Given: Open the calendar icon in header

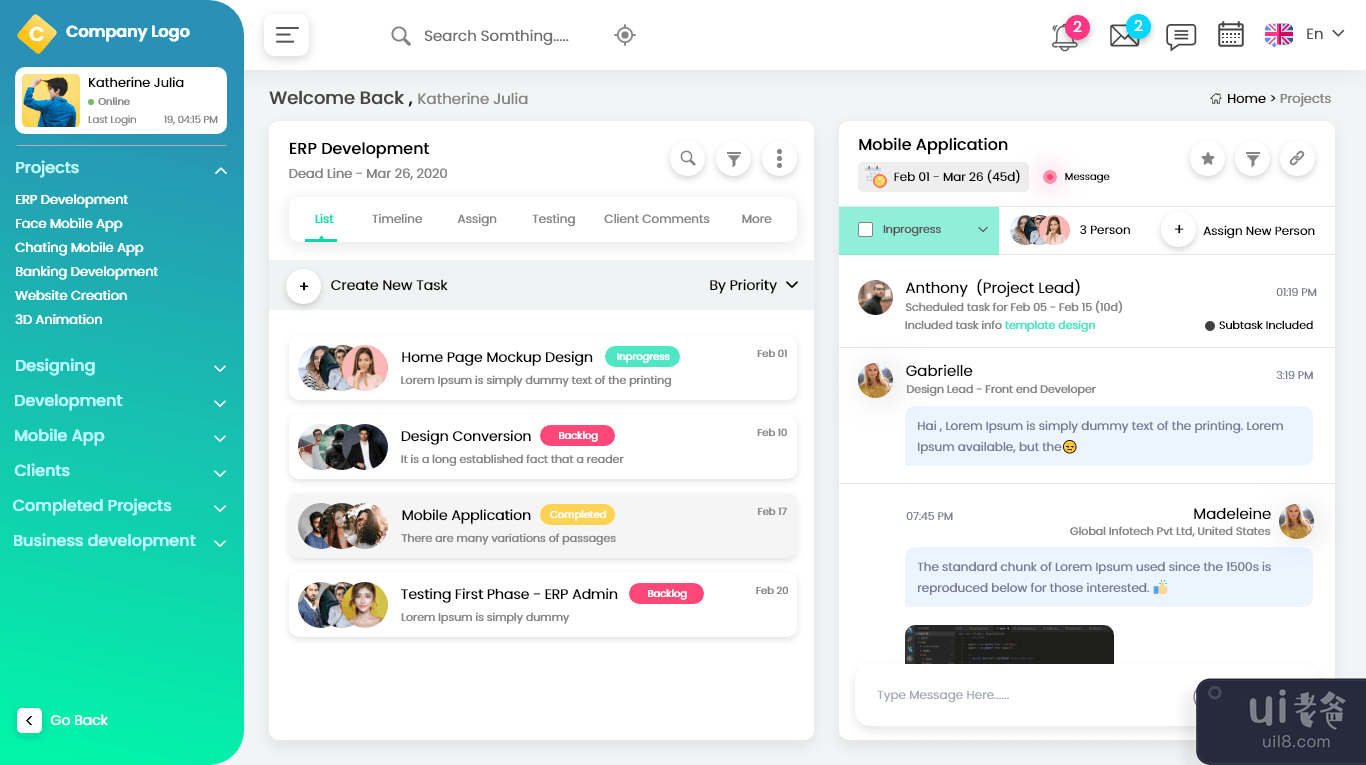Looking at the screenshot, I should [x=1230, y=35].
